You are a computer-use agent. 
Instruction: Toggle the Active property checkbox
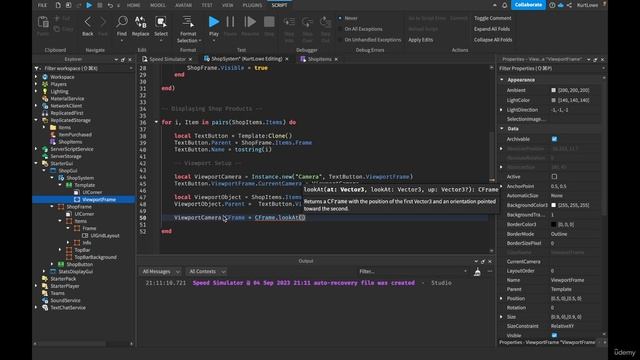[554, 177]
